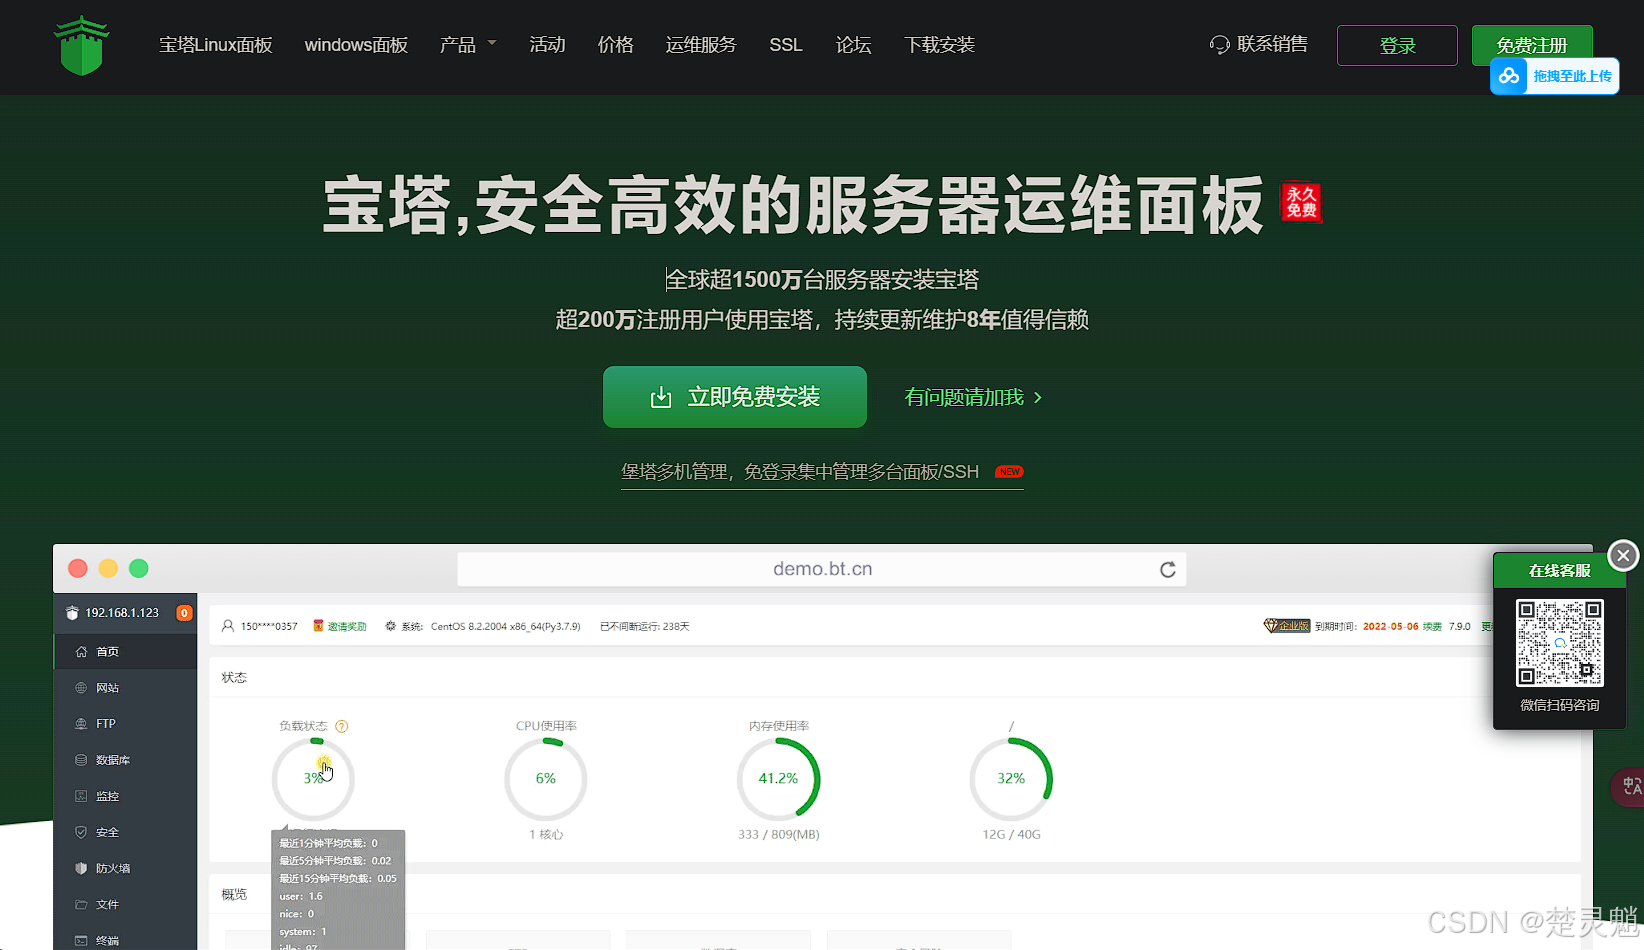The width and height of the screenshot is (1644, 950).
Task: Select 防火墙 in the panel sidebar
Action: [x=125, y=868]
